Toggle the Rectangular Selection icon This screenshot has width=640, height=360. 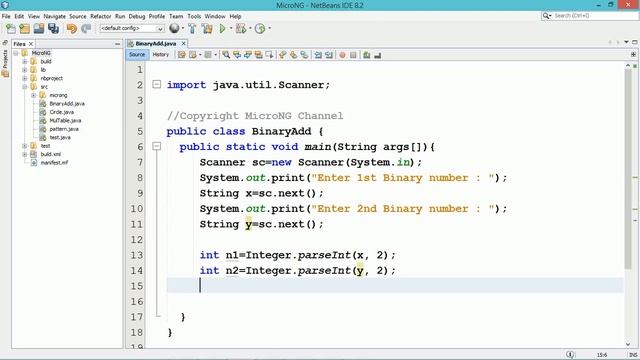coord(269,55)
